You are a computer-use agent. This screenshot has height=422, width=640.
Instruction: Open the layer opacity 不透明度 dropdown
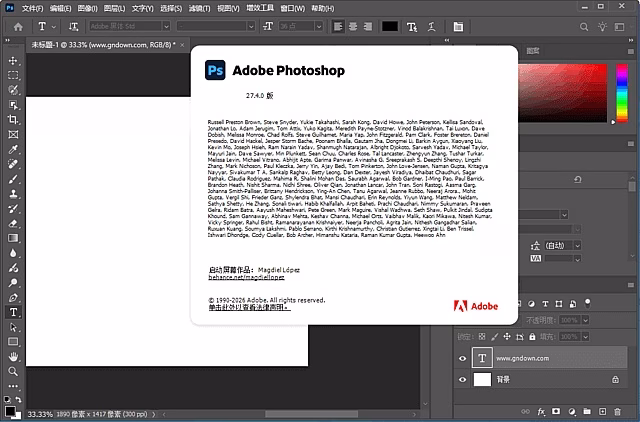[585, 320]
